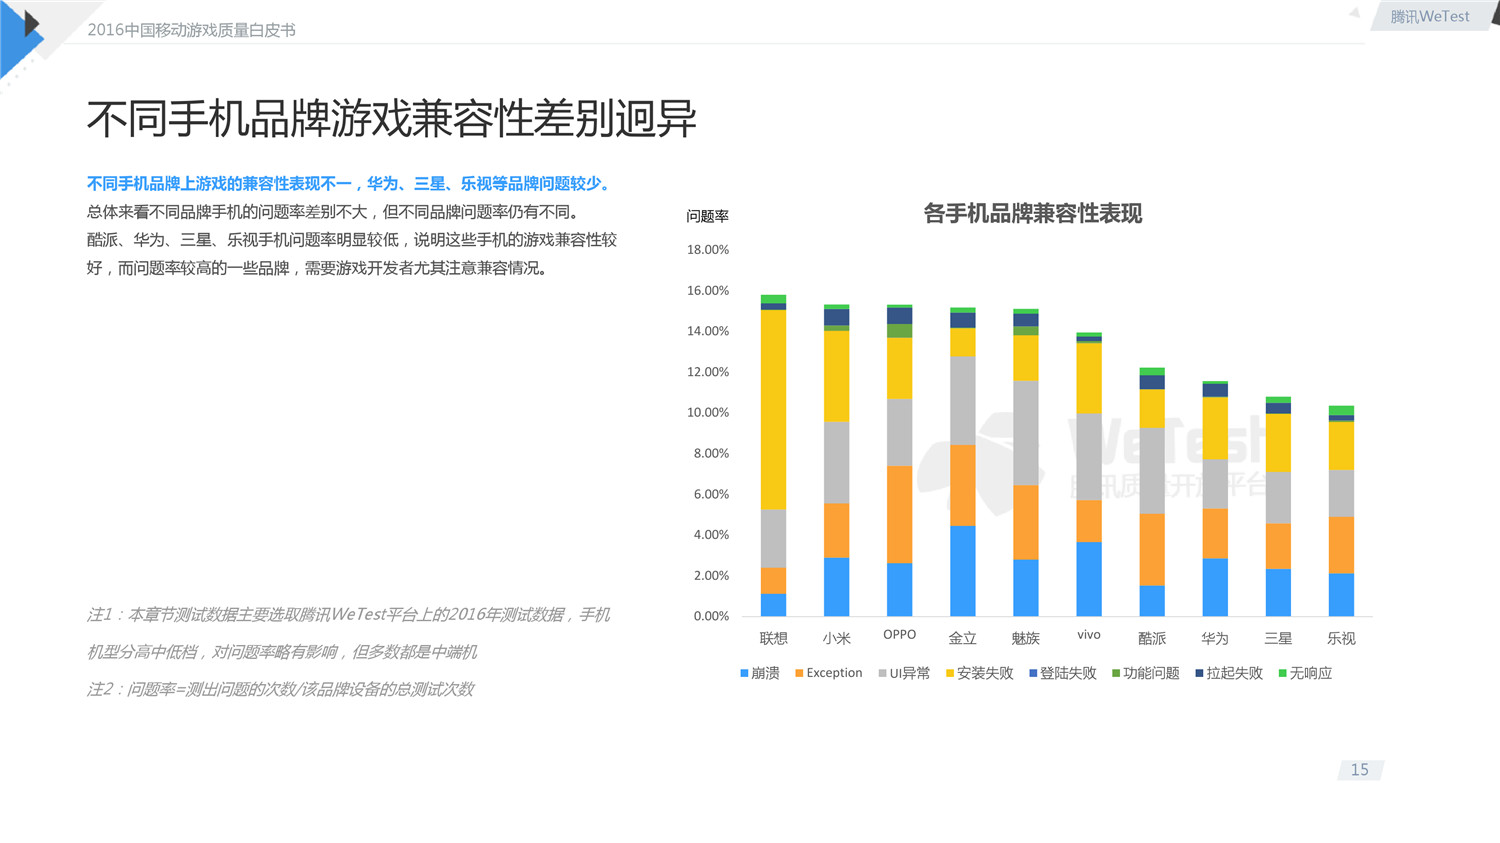Click the 酷派 category label

[x=1152, y=638]
